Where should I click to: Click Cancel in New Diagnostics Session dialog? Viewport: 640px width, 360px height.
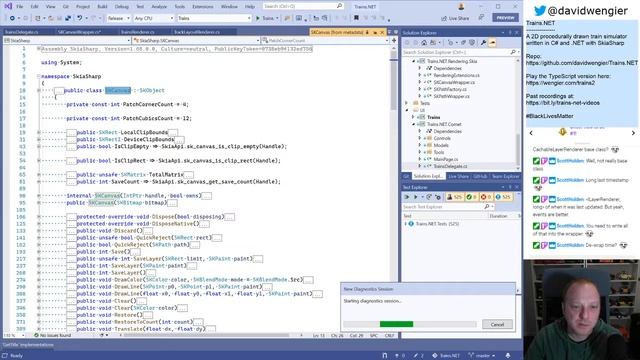tap(497, 324)
